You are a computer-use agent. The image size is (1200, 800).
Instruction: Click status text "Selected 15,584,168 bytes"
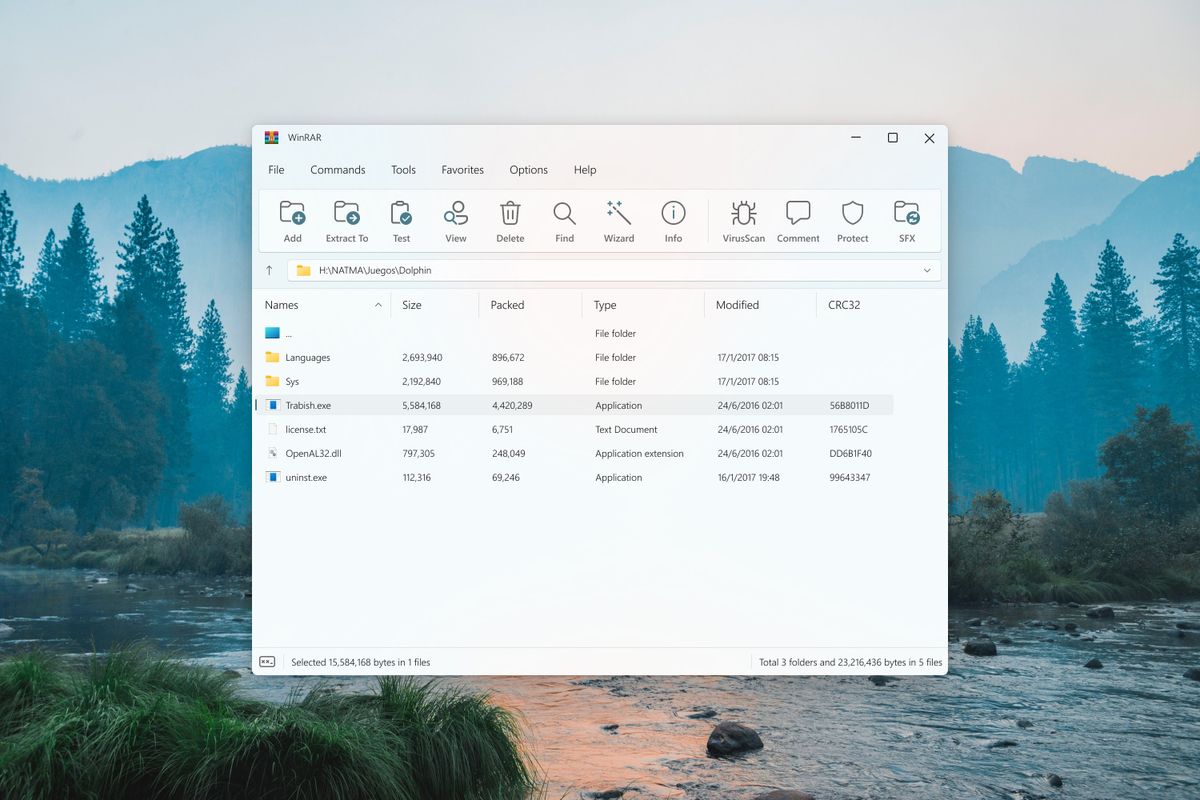(x=345, y=662)
